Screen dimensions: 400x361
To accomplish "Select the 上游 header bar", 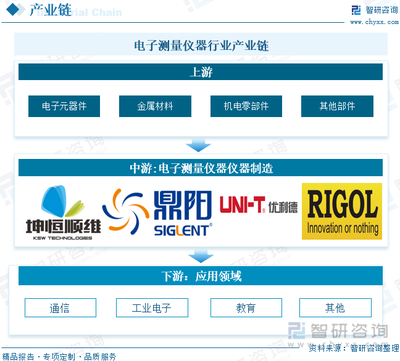I will point(200,72).
